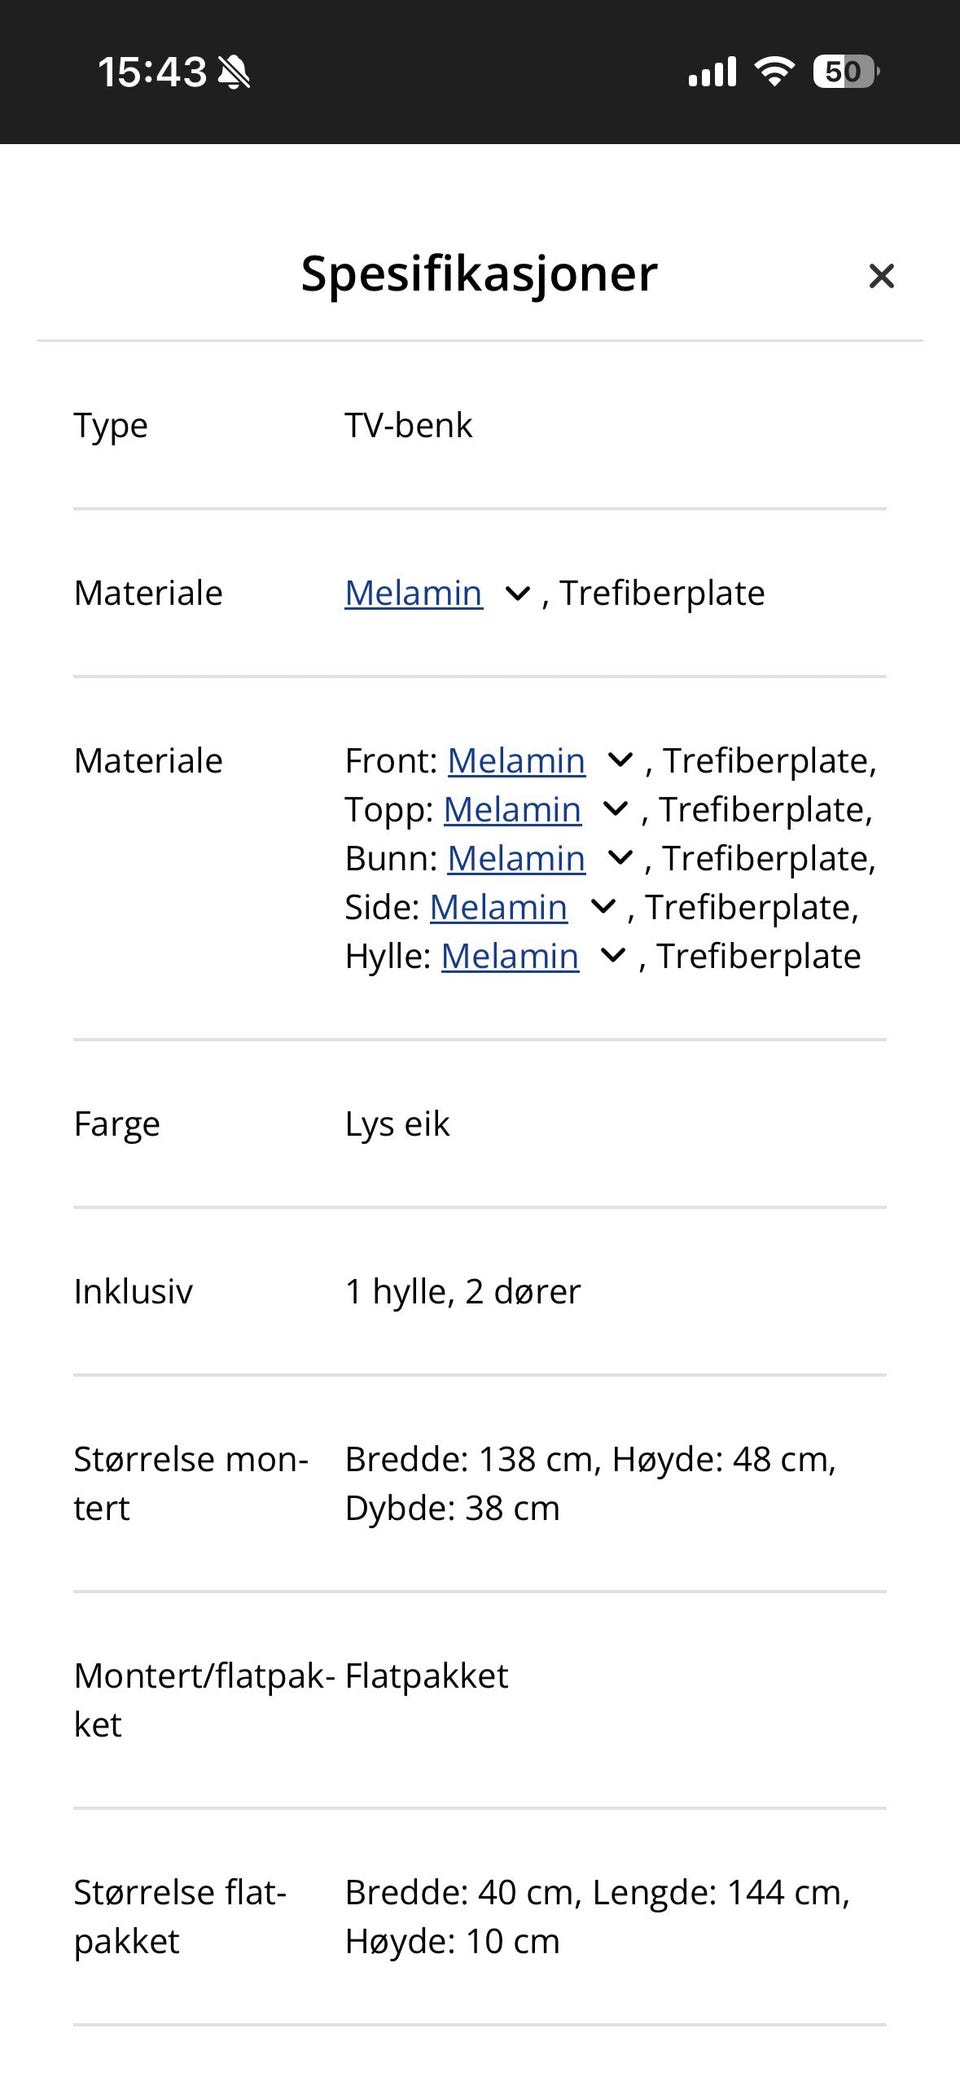Click the muted notifications bell icon

[232, 70]
